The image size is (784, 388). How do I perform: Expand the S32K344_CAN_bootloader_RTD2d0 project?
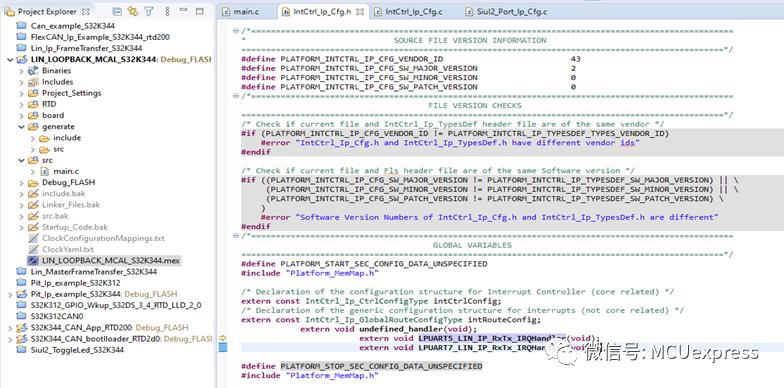point(10,339)
